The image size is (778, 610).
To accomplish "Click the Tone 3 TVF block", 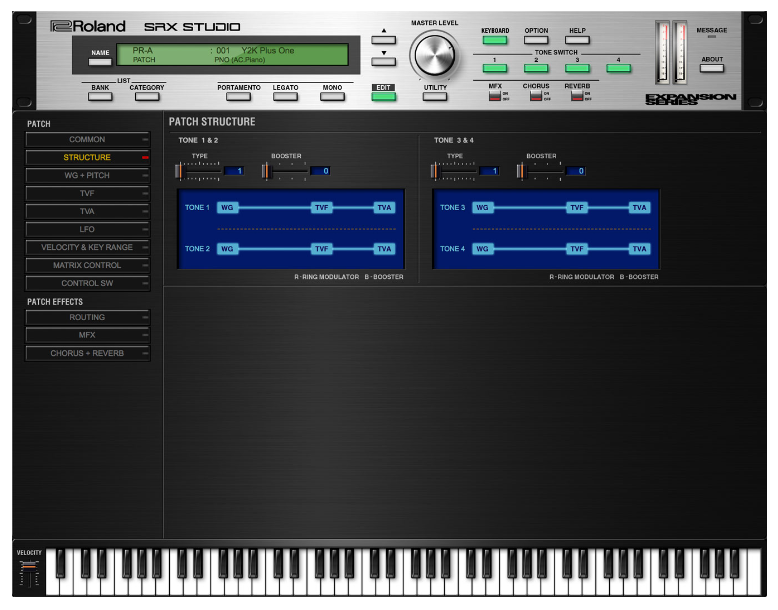I will coord(577,207).
